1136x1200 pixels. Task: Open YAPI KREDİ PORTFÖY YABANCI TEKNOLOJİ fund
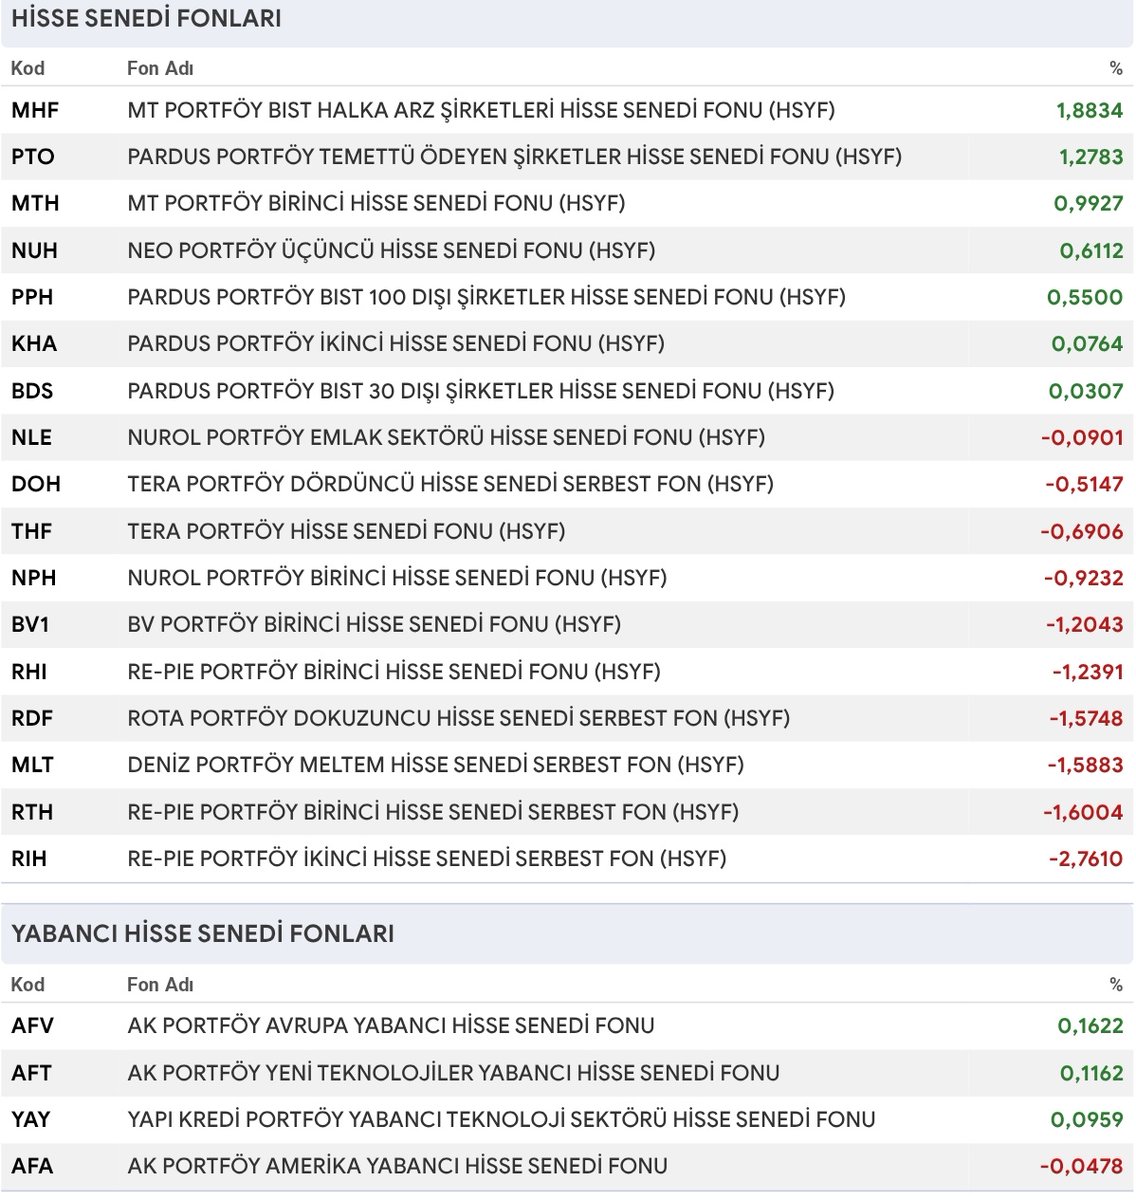(501, 1120)
